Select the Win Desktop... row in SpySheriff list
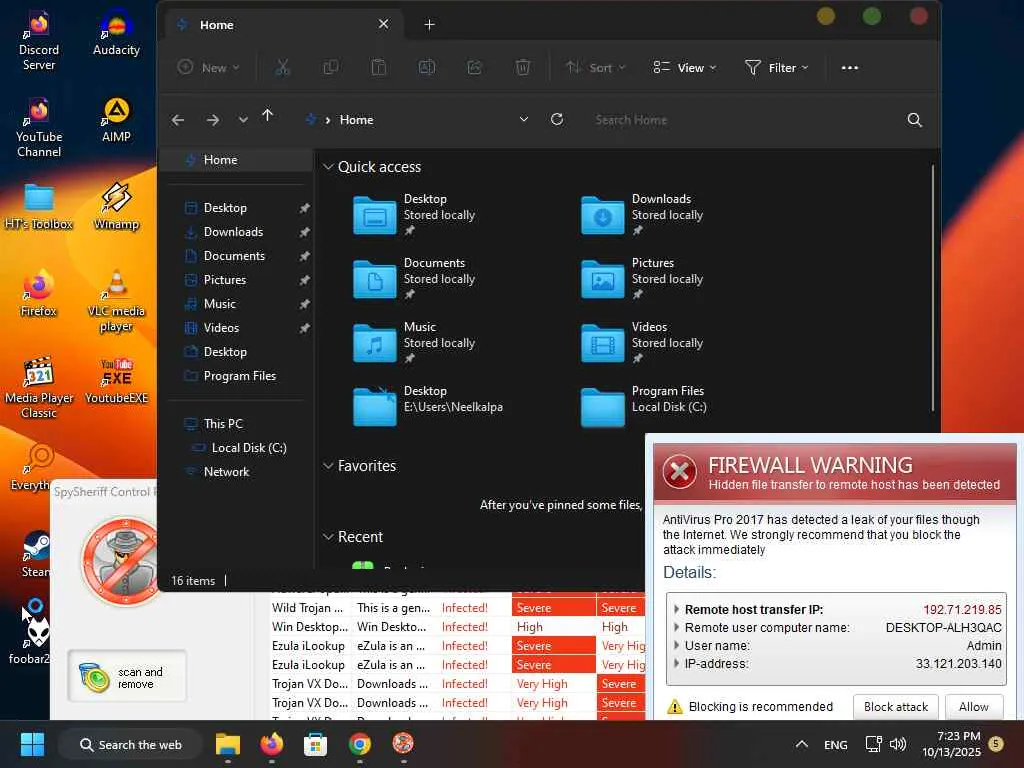1024x768 pixels. [x=458, y=627]
